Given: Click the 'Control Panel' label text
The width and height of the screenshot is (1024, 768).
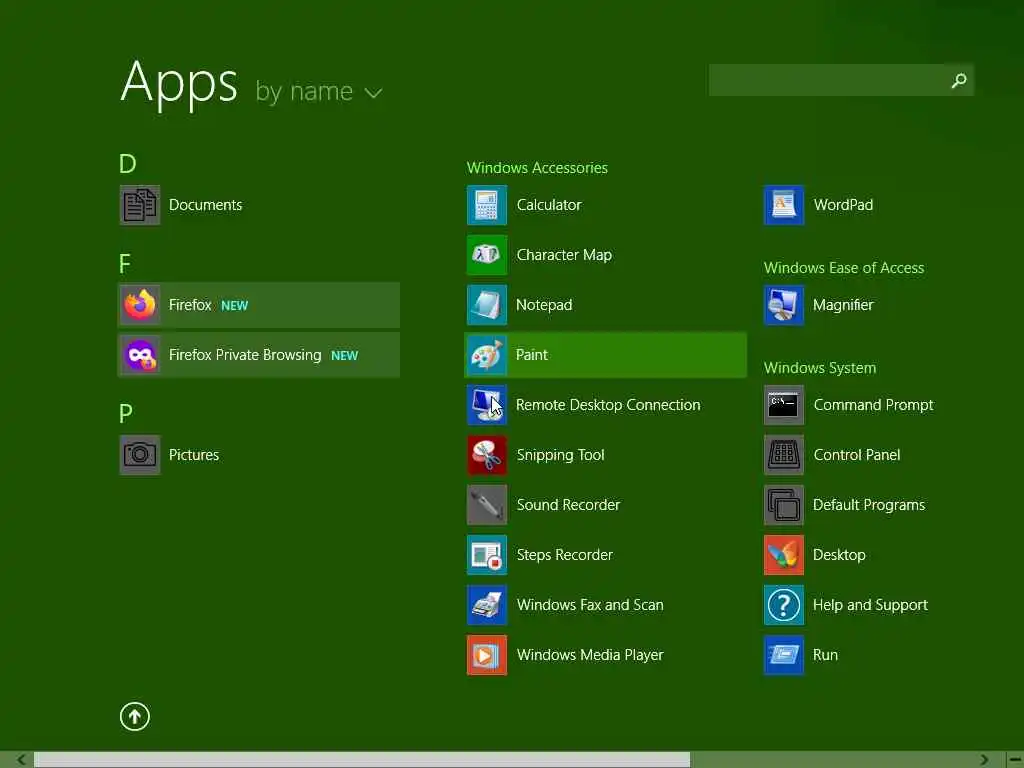Looking at the screenshot, I should click(x=856, y=455).
